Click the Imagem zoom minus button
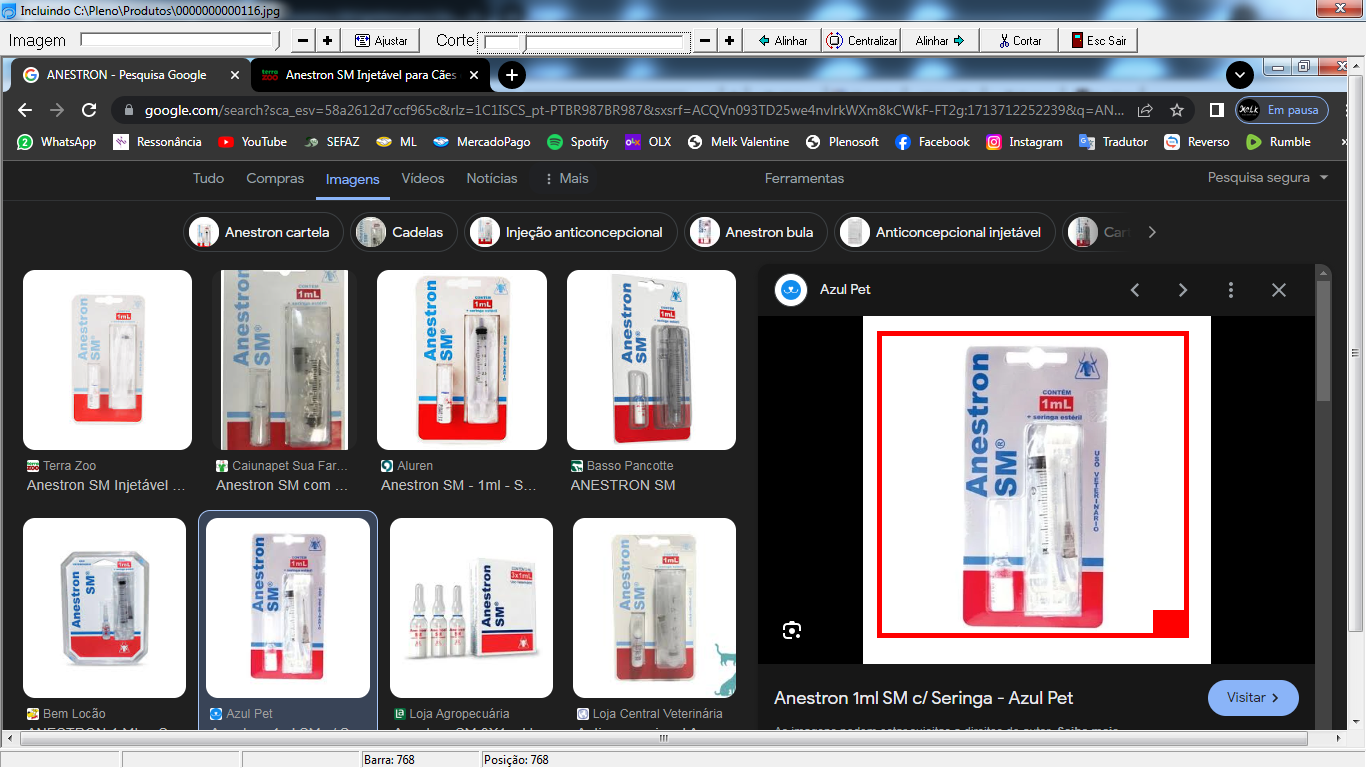 coord(304,41)
